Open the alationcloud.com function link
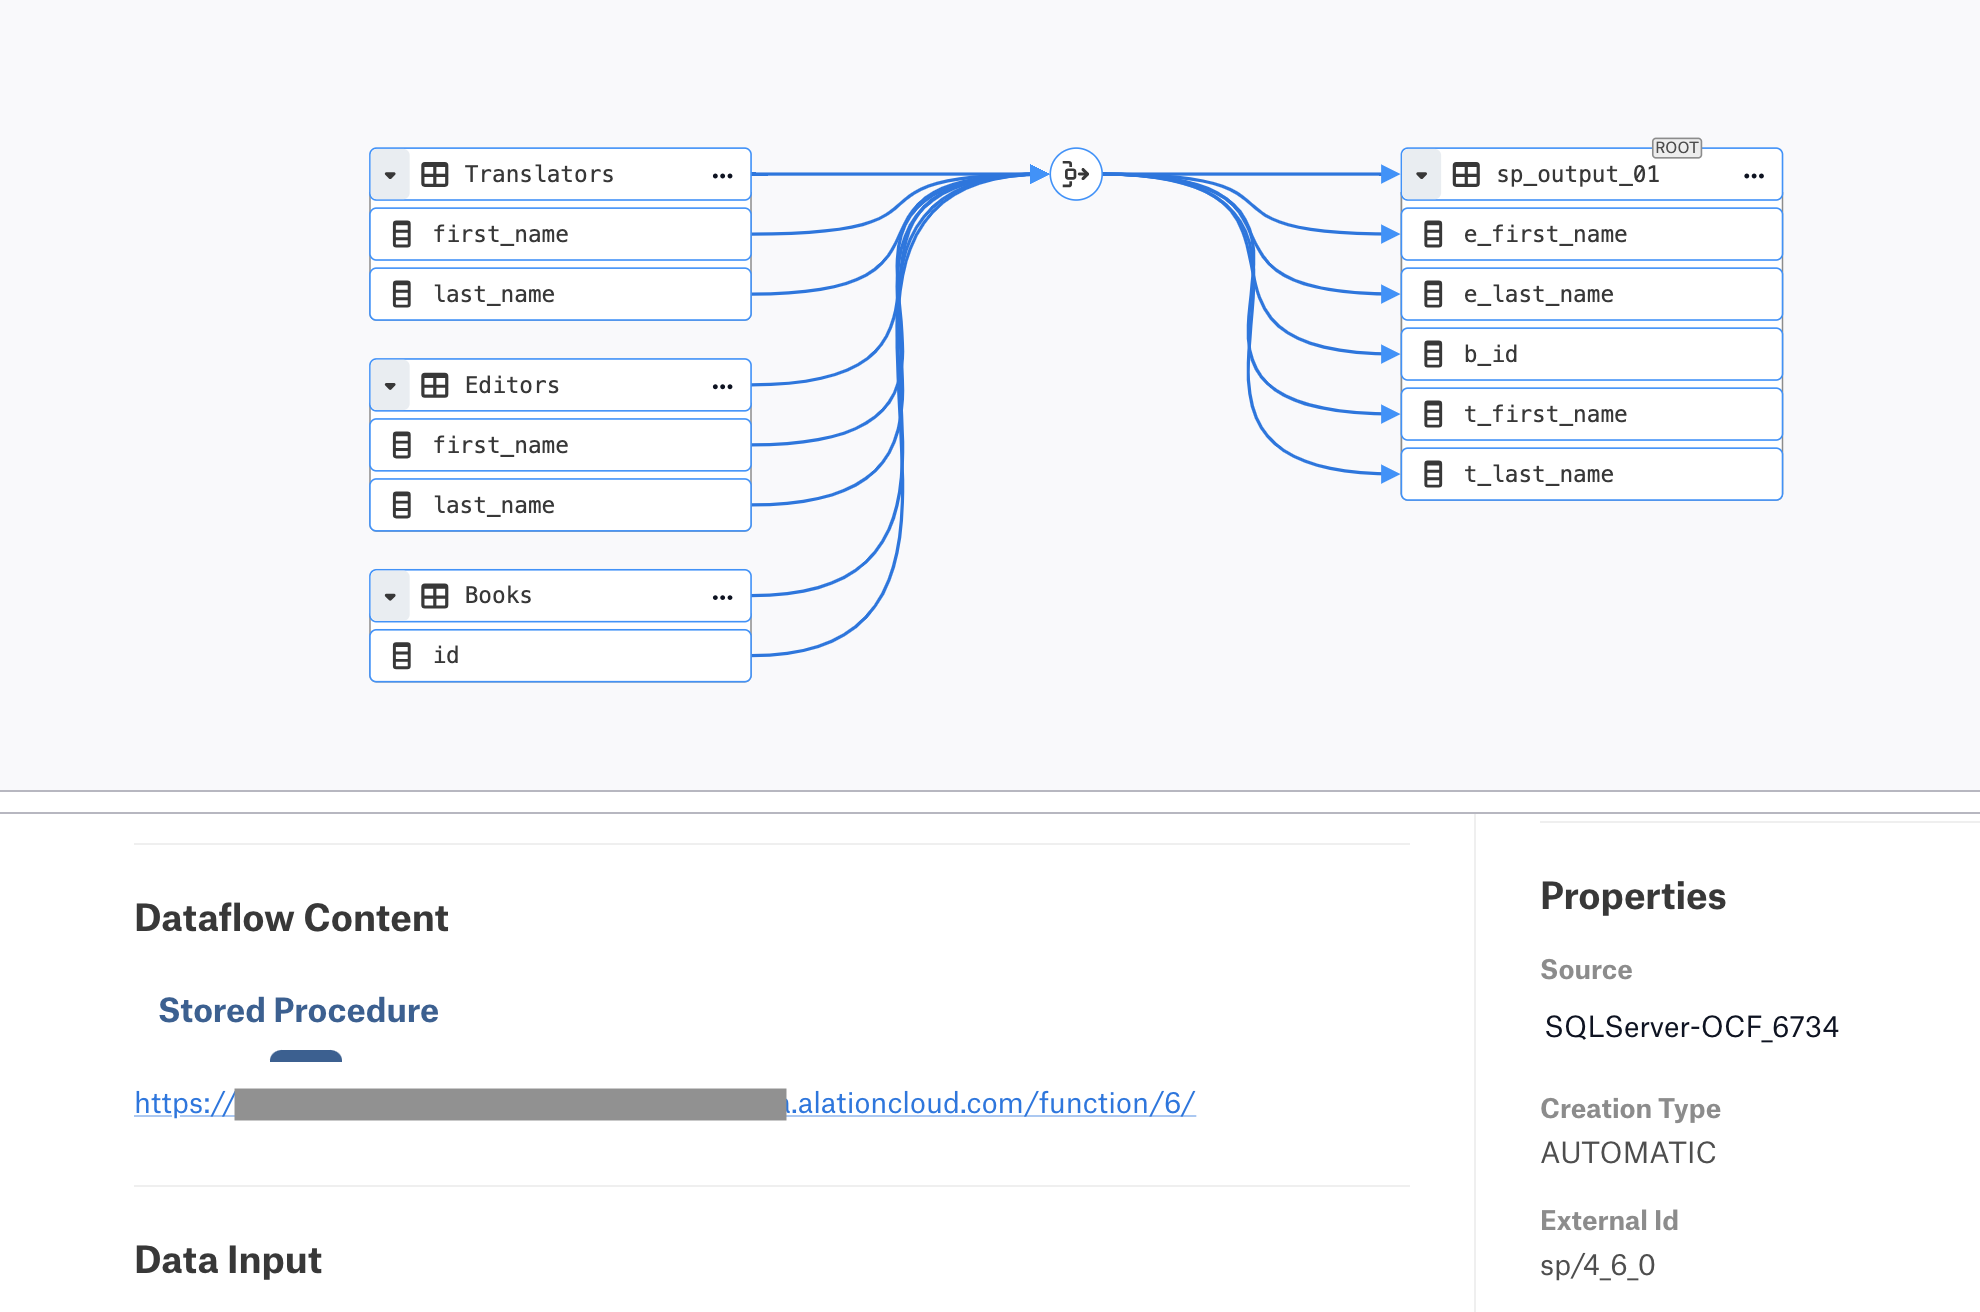The image size is (1980, 1312). click(x=665, y=1103)
